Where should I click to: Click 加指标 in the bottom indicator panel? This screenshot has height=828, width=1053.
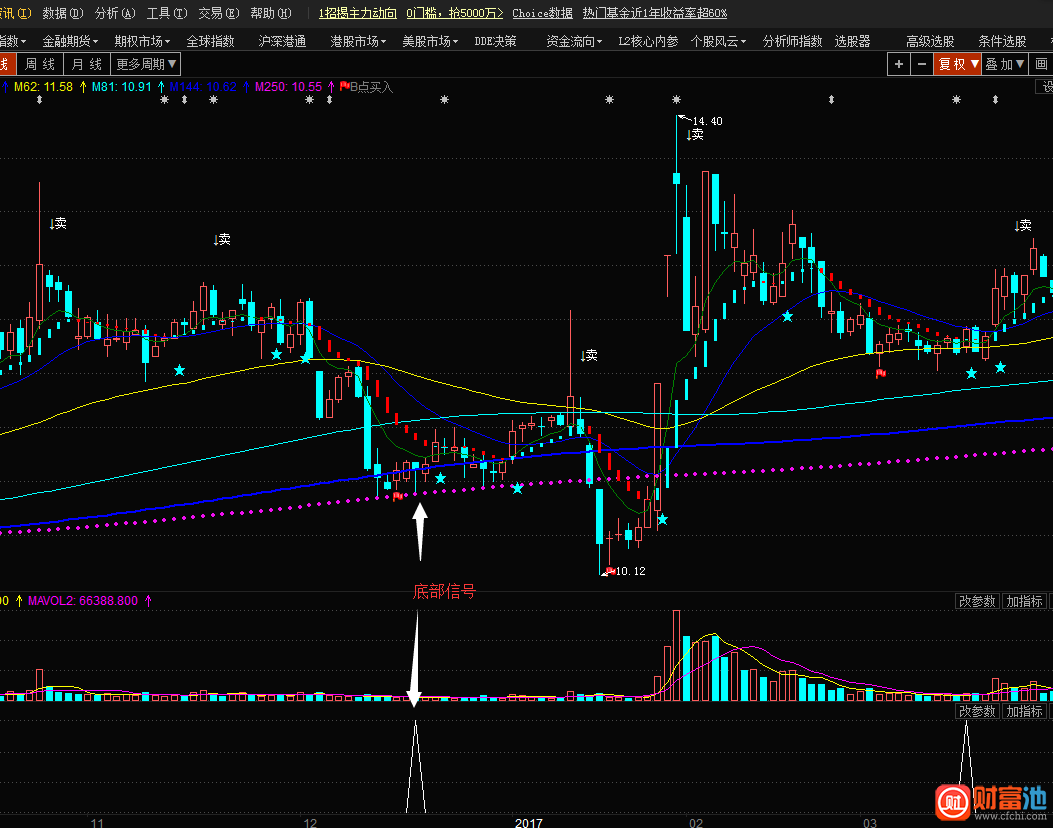[1024, 711]
